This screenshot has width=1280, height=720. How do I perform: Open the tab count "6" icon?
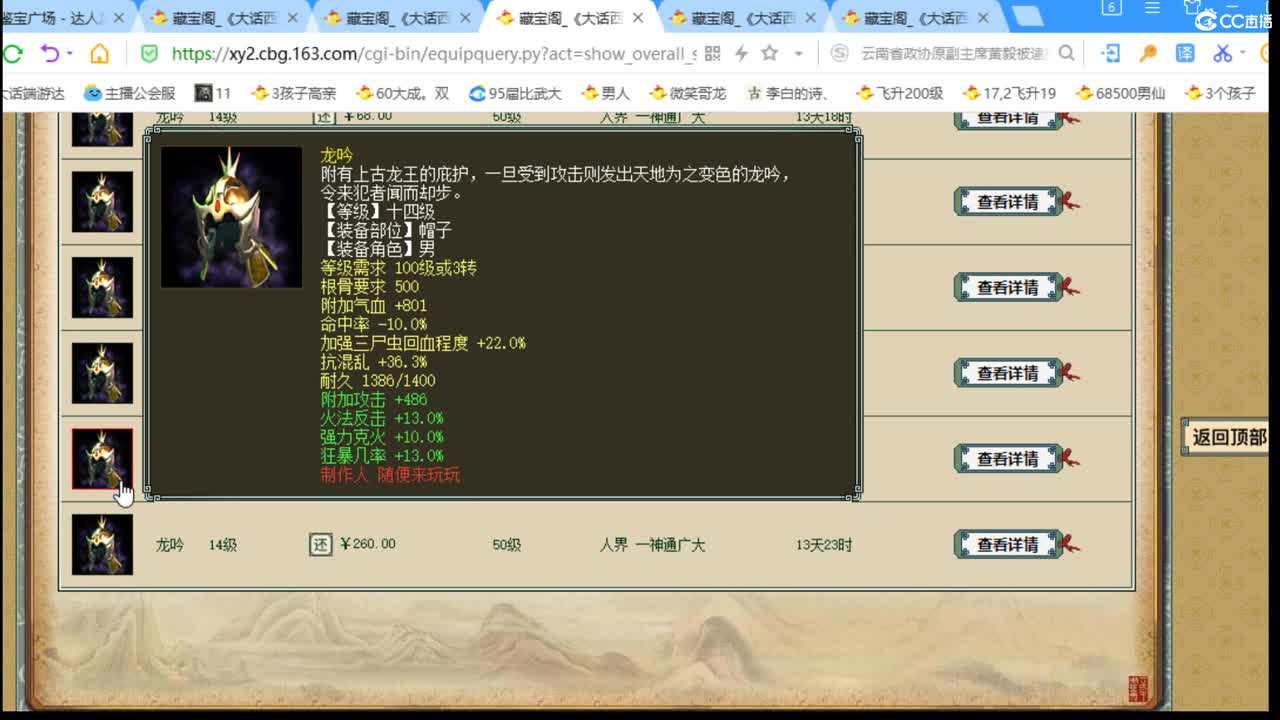(x=1112, y=8)
